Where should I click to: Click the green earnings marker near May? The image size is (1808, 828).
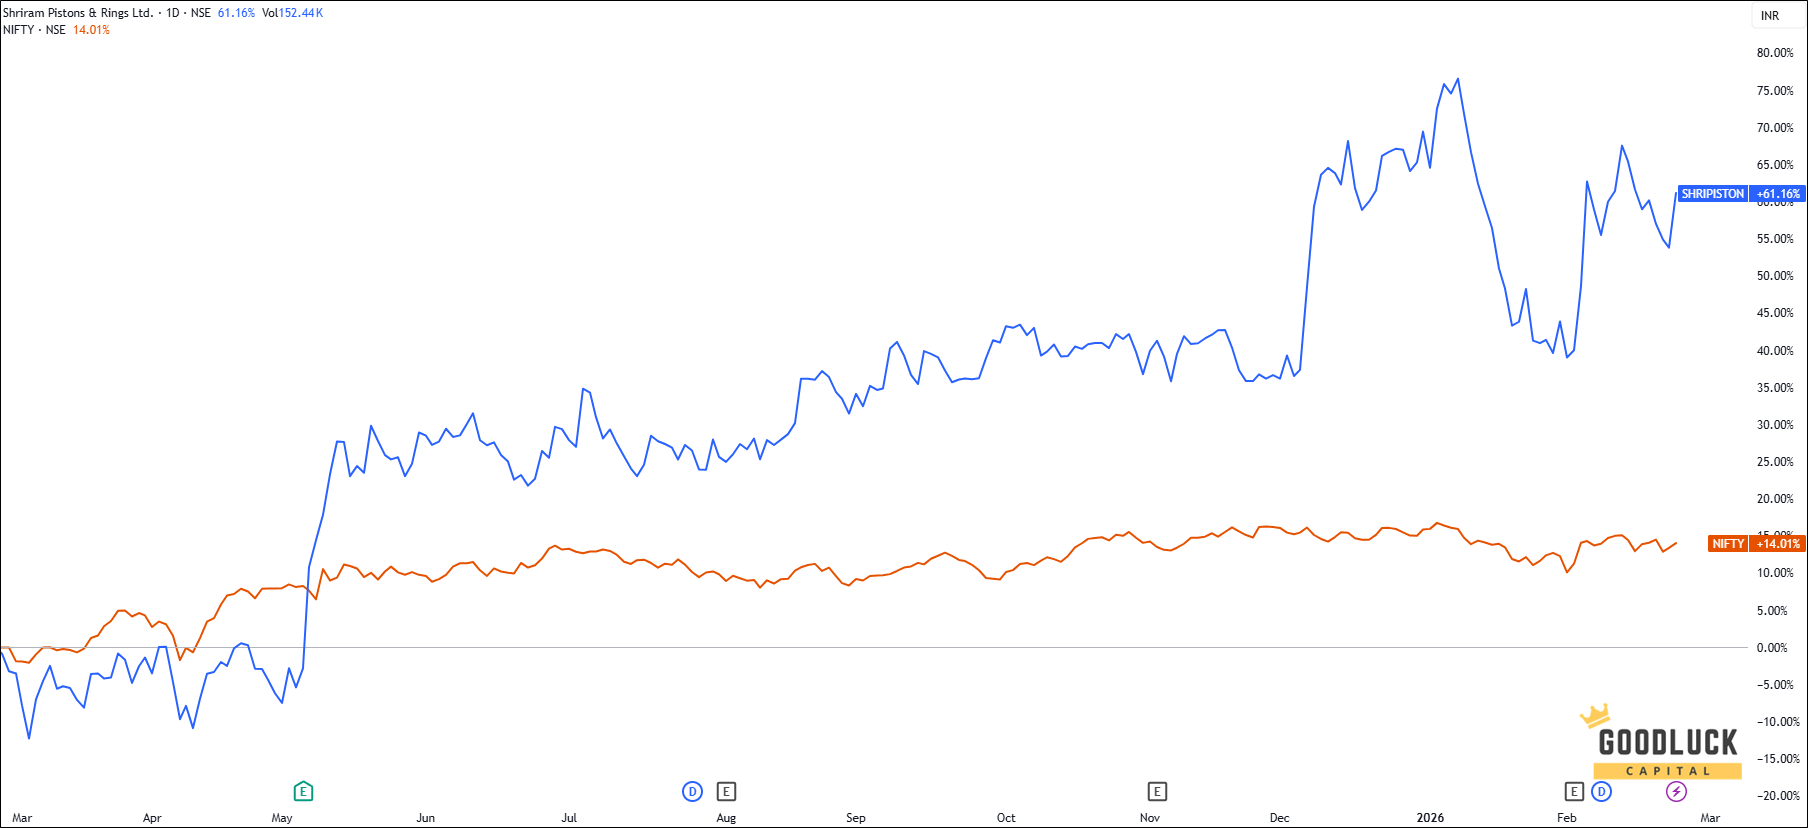click(303, 792)
